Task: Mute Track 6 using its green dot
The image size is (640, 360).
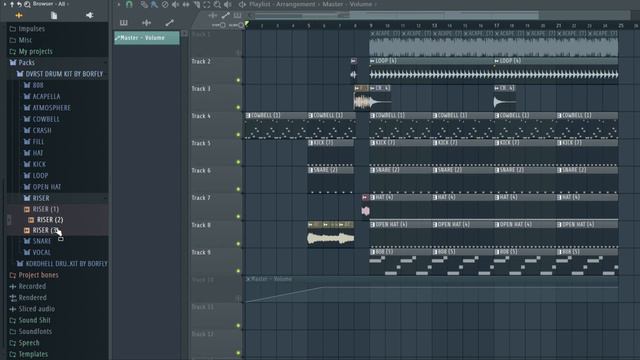Action: [238, 189]
